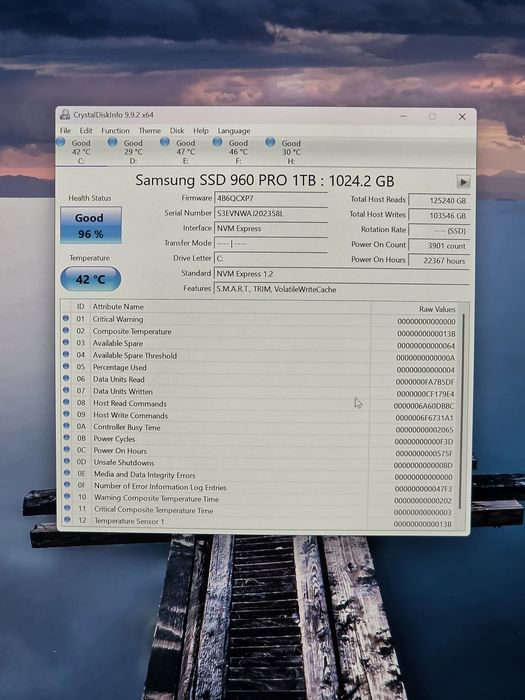Click the Power On Count value 3901 count

pos(439,246)
